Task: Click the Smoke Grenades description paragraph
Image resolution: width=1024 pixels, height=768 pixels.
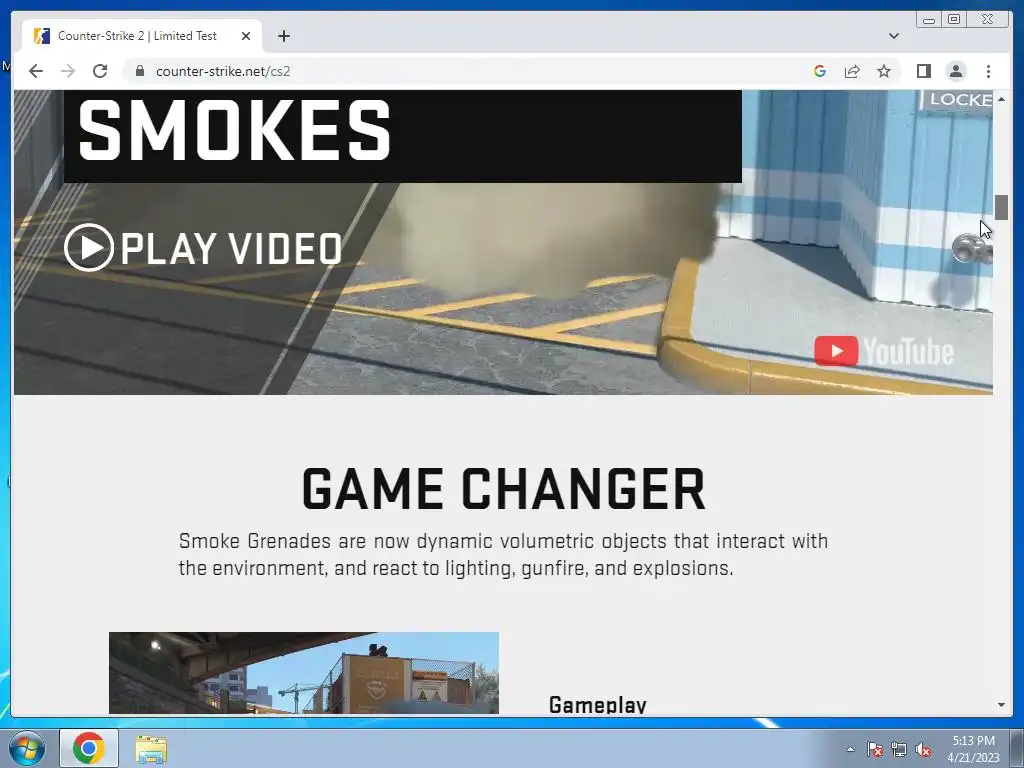Action: (x=504, y=554)
